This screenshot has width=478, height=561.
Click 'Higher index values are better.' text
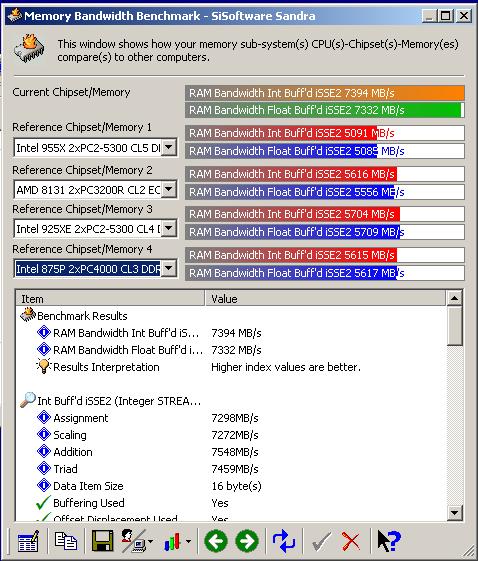coord(286,367)
